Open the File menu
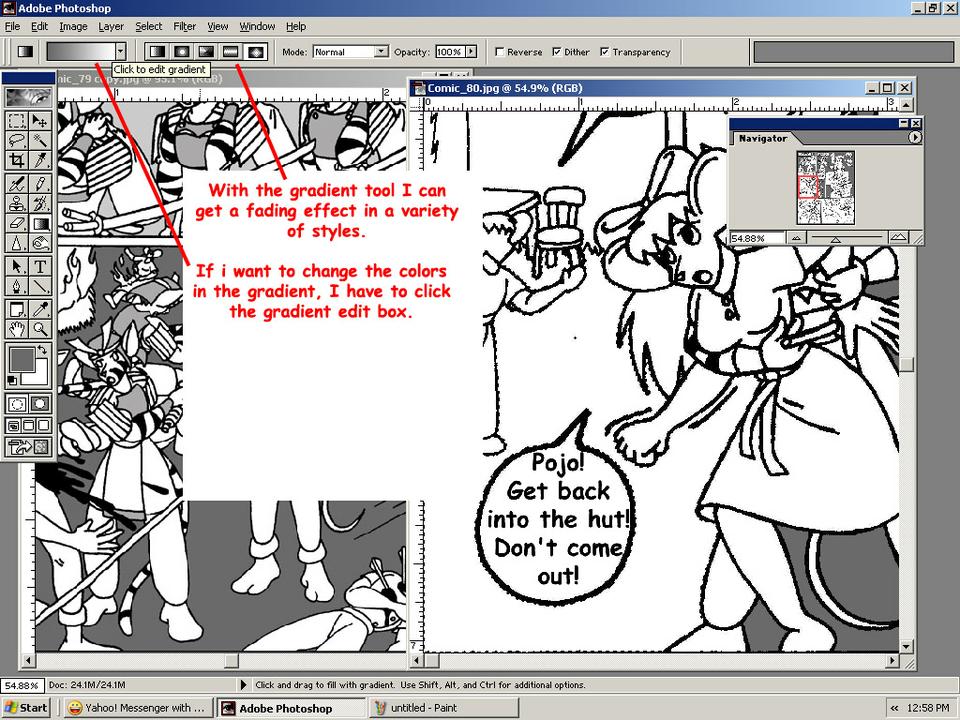 pyautogui.click(x=12, y=26)
